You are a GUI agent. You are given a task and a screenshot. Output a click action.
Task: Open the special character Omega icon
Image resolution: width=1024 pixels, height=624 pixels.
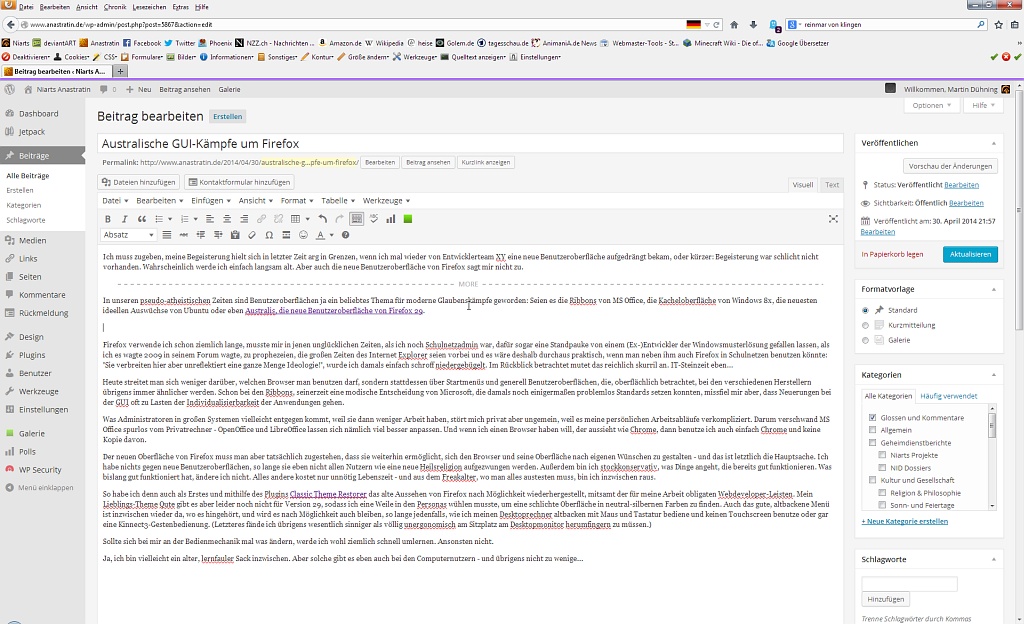pyautogui.click(x=269, y=235)
